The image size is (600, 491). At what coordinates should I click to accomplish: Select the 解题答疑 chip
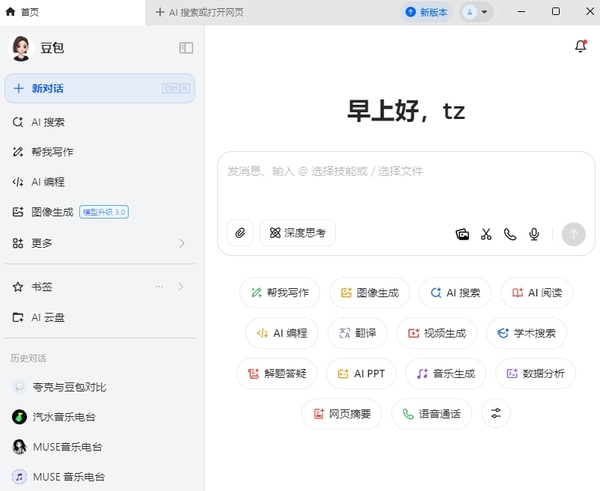click(277, 374)
